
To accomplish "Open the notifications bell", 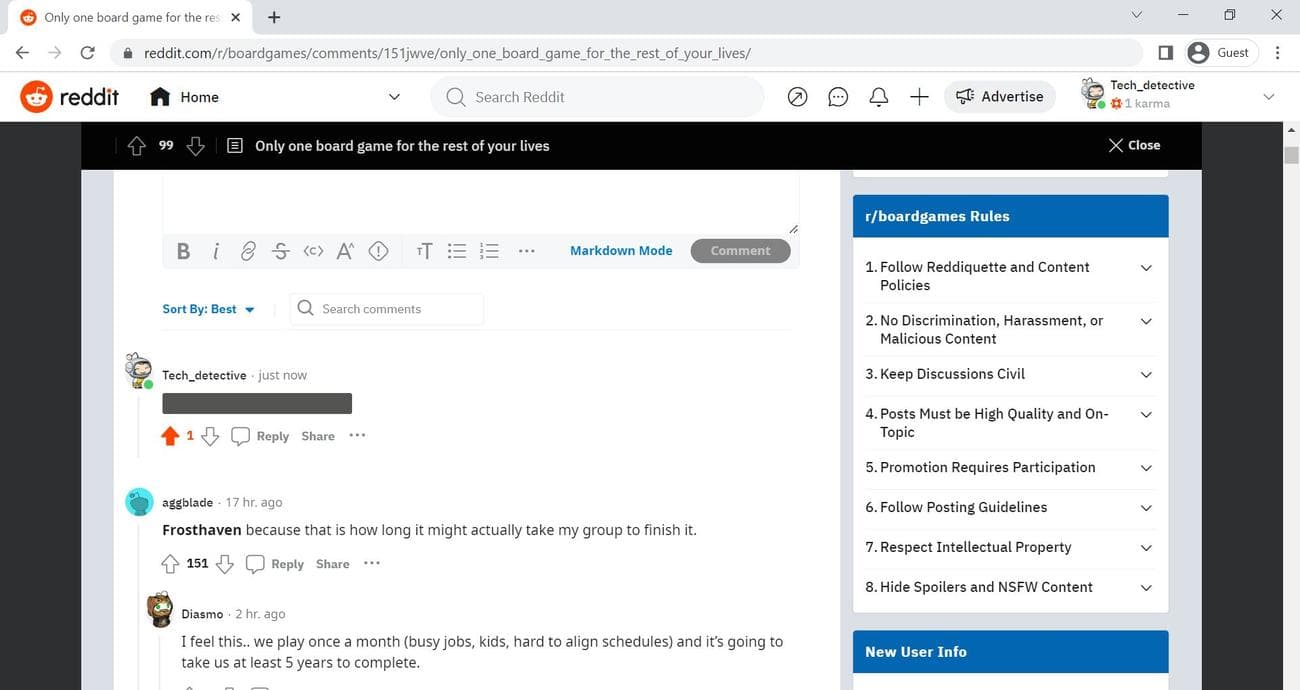I will click(879, 97).
